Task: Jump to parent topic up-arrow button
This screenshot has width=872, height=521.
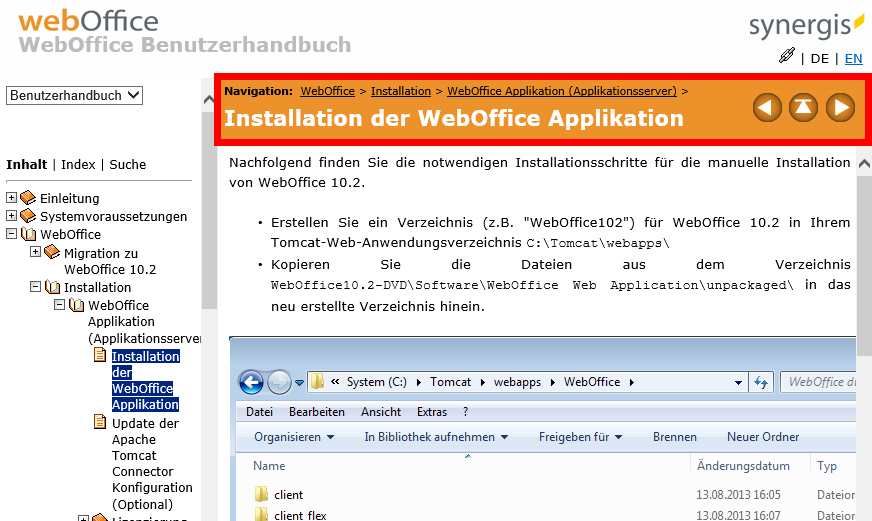Action: pos(804,107)
